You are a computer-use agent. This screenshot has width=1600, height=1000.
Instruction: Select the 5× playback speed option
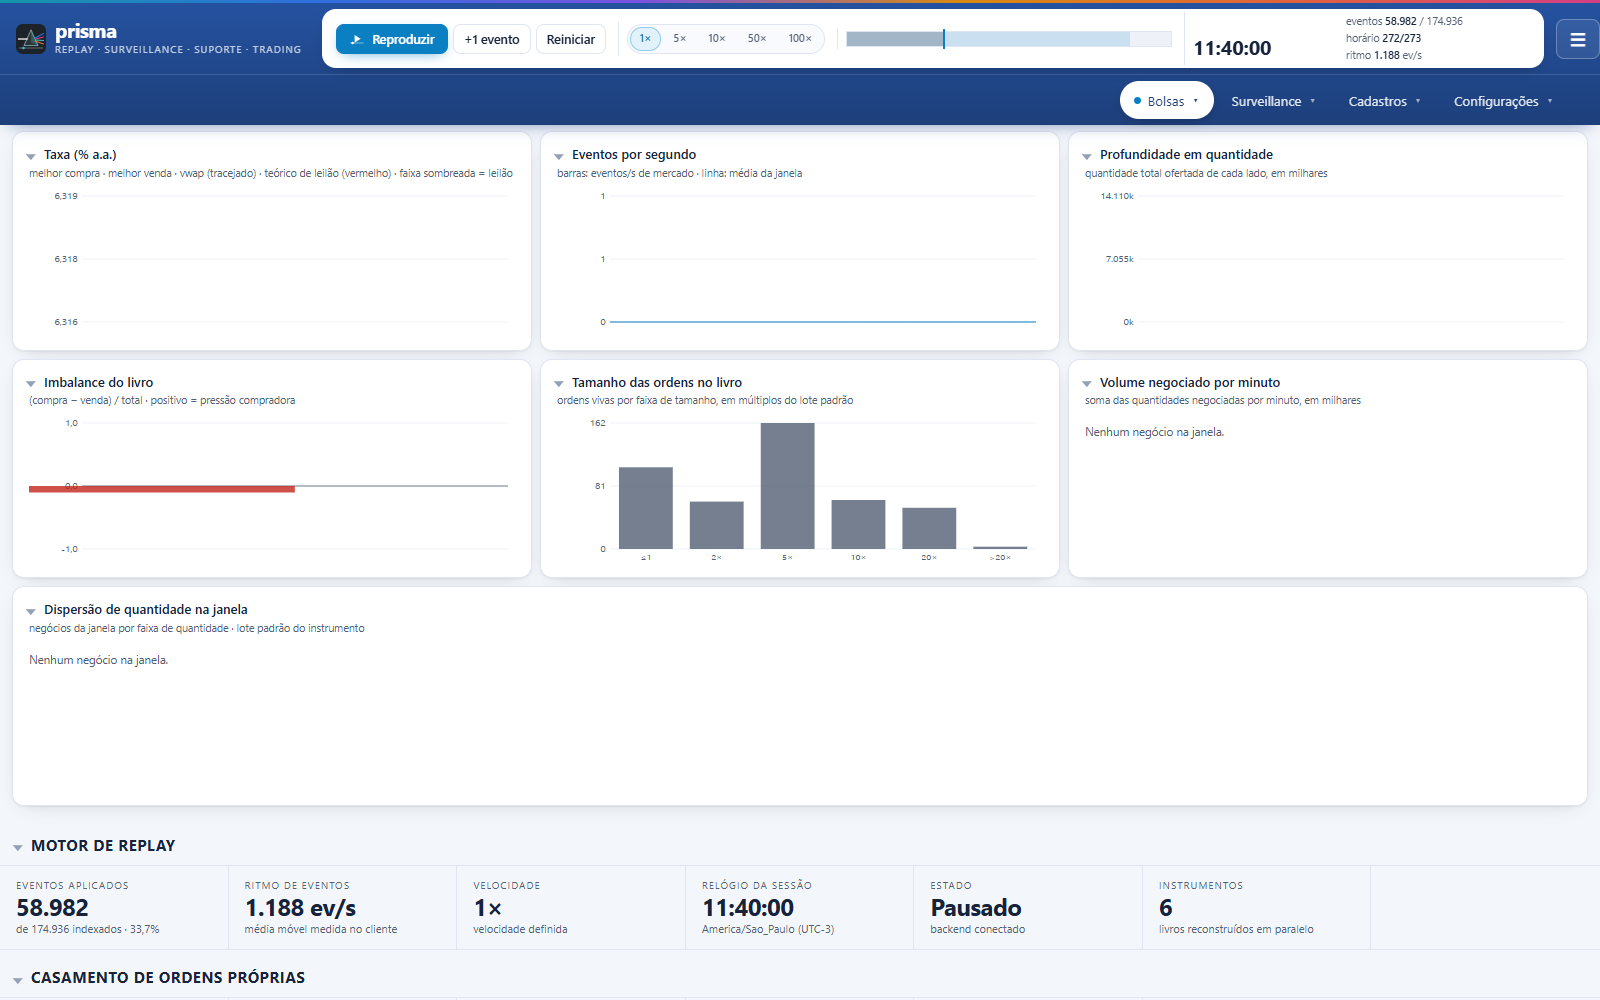point(680,39)
